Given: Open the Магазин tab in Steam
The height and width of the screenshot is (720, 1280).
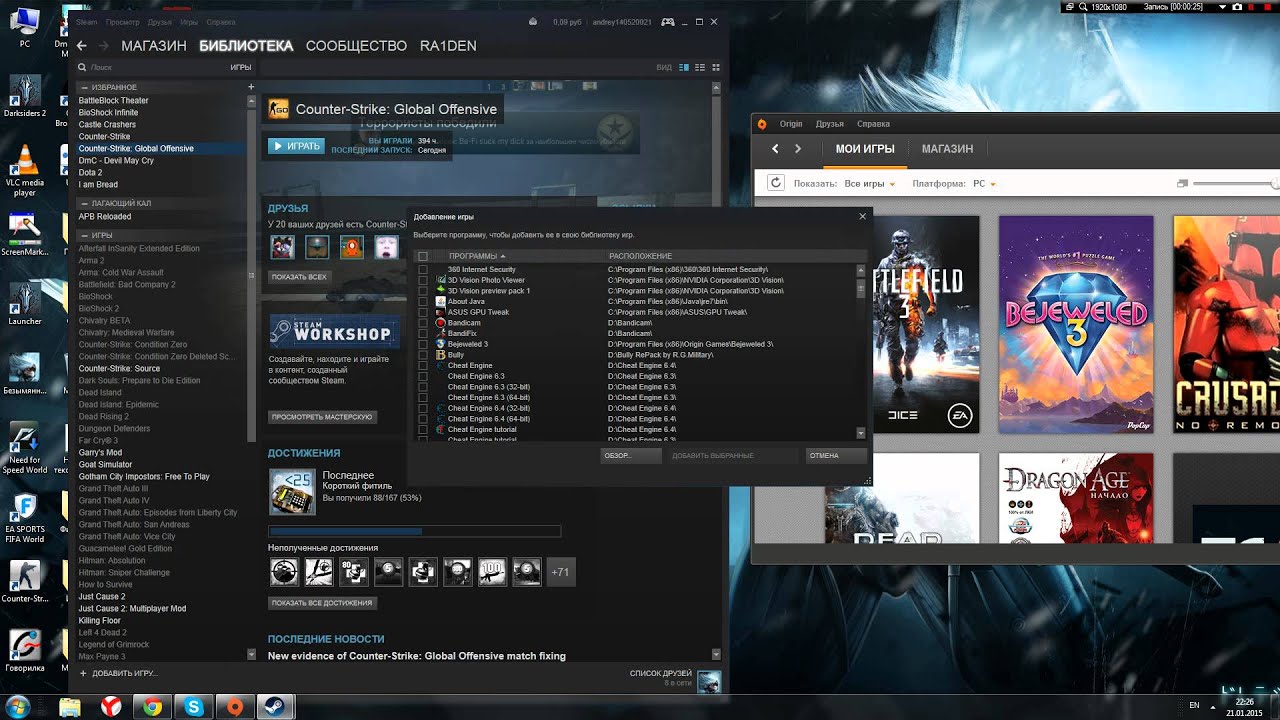Looking at the screenshot, I should point(153,46).
